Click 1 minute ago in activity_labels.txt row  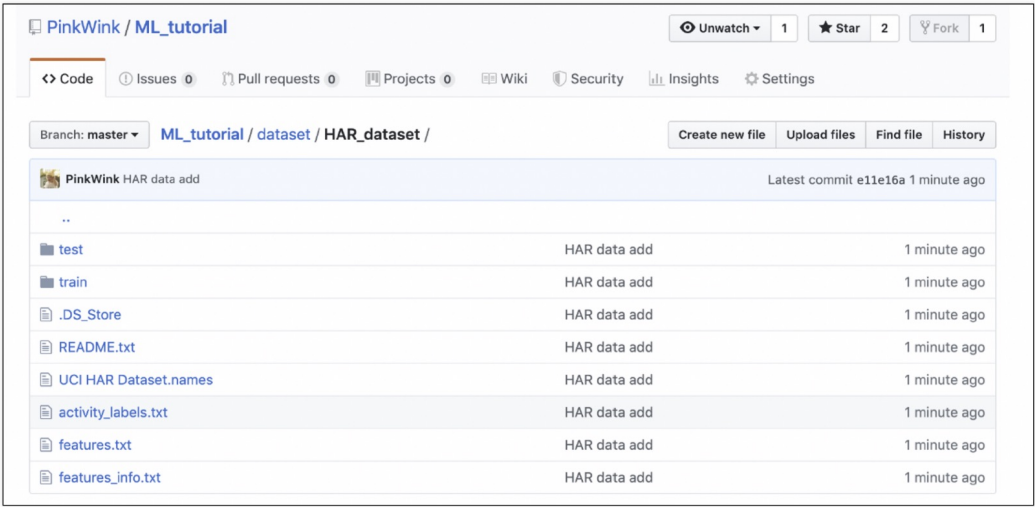[945, 413]
